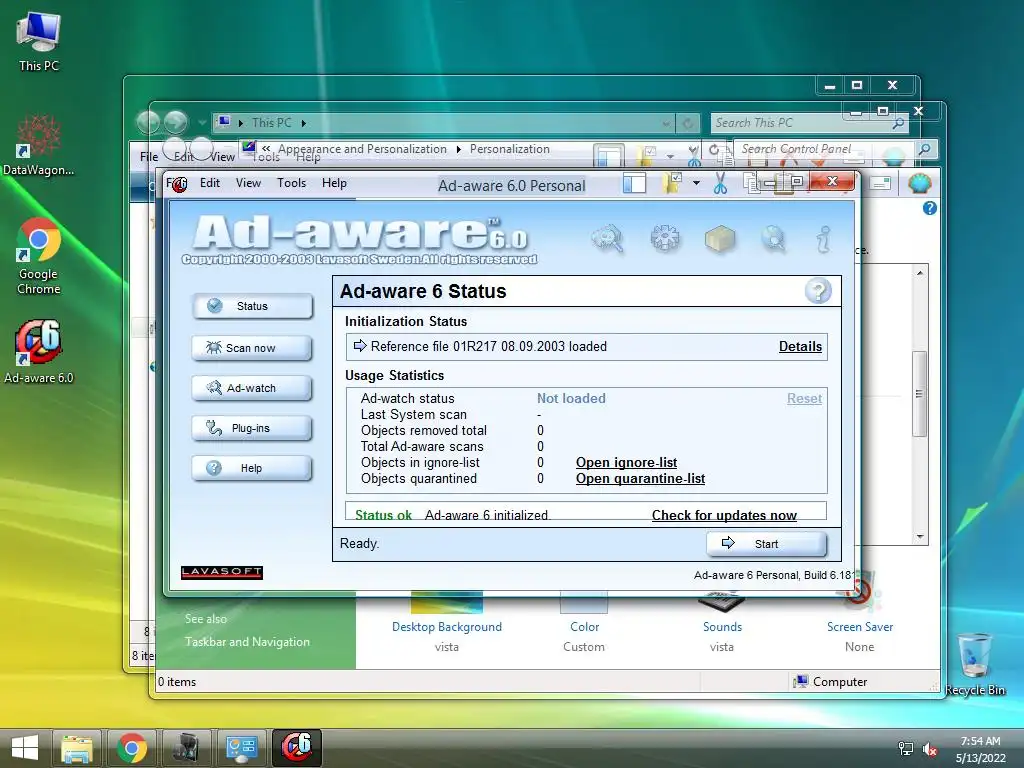Click Open ignore-list link

pos(626,462)
